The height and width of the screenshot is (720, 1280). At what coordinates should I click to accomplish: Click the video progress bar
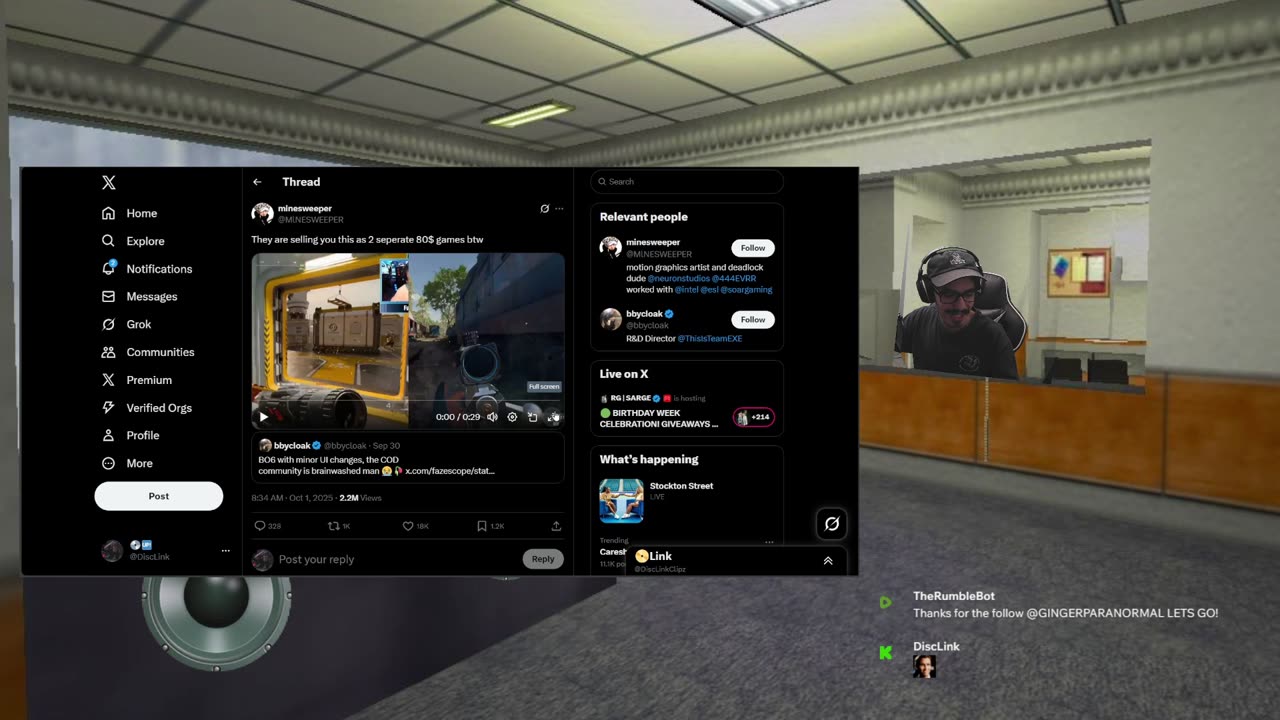(408, 402)
